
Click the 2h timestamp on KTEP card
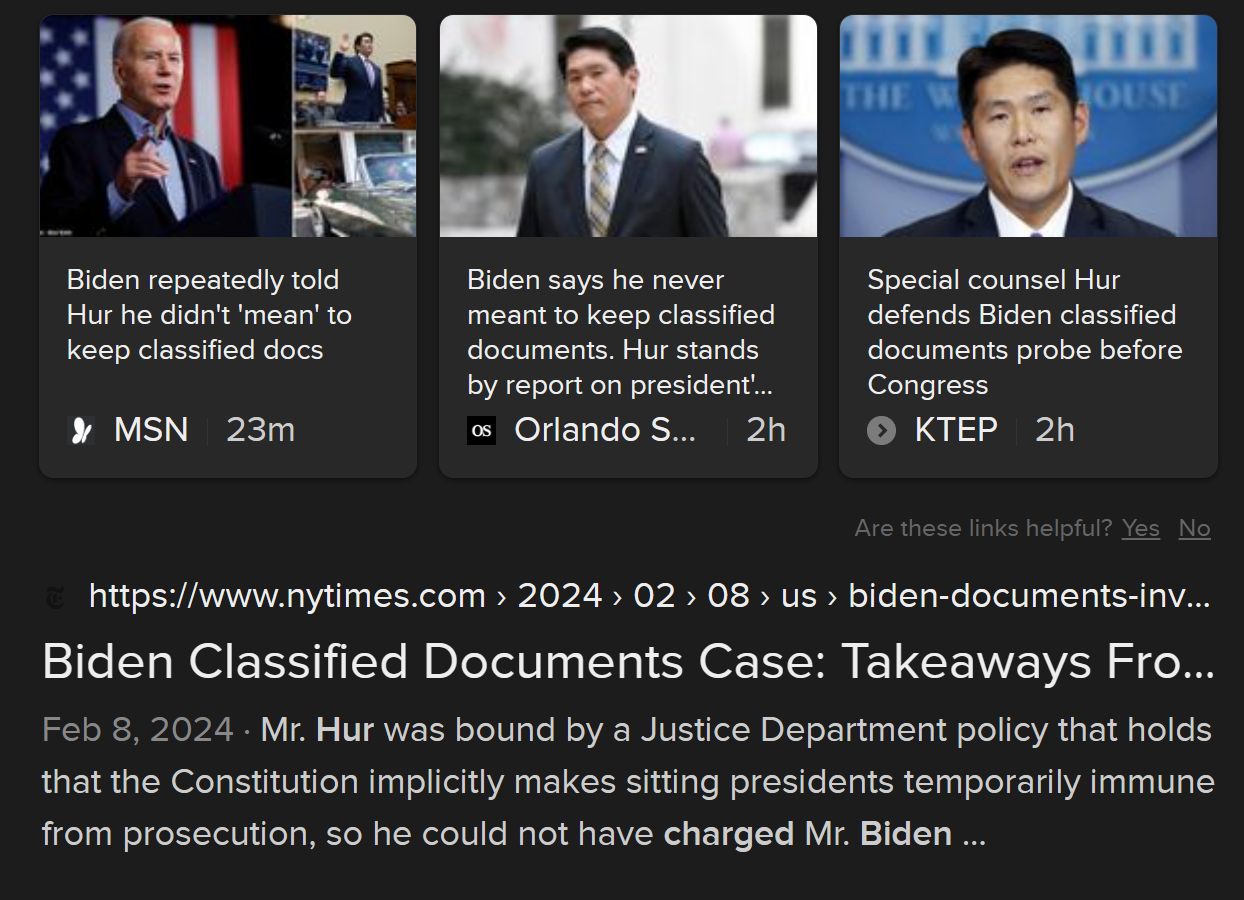(x=1055, y=430)
